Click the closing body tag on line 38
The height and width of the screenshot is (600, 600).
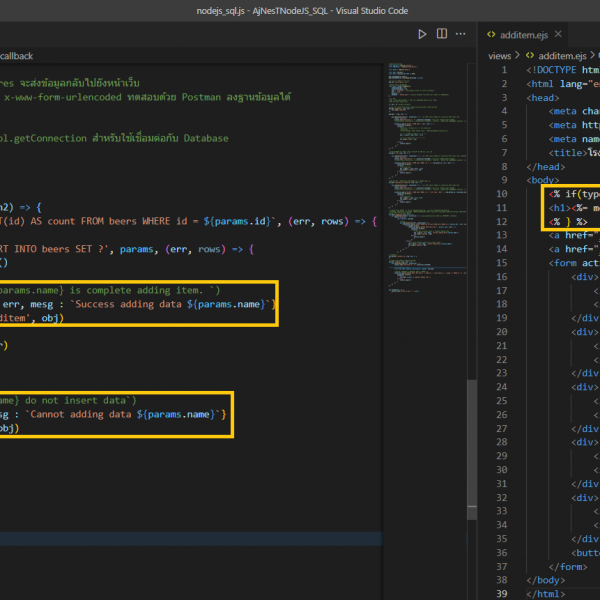[547, 580]
